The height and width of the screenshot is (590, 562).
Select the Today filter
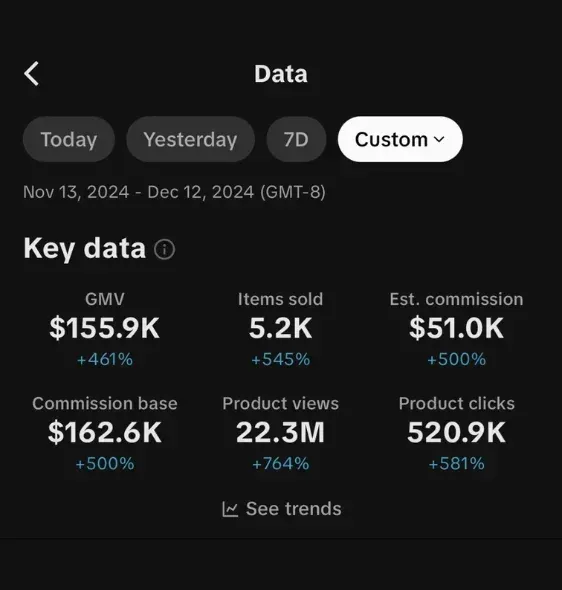point(69,139)
